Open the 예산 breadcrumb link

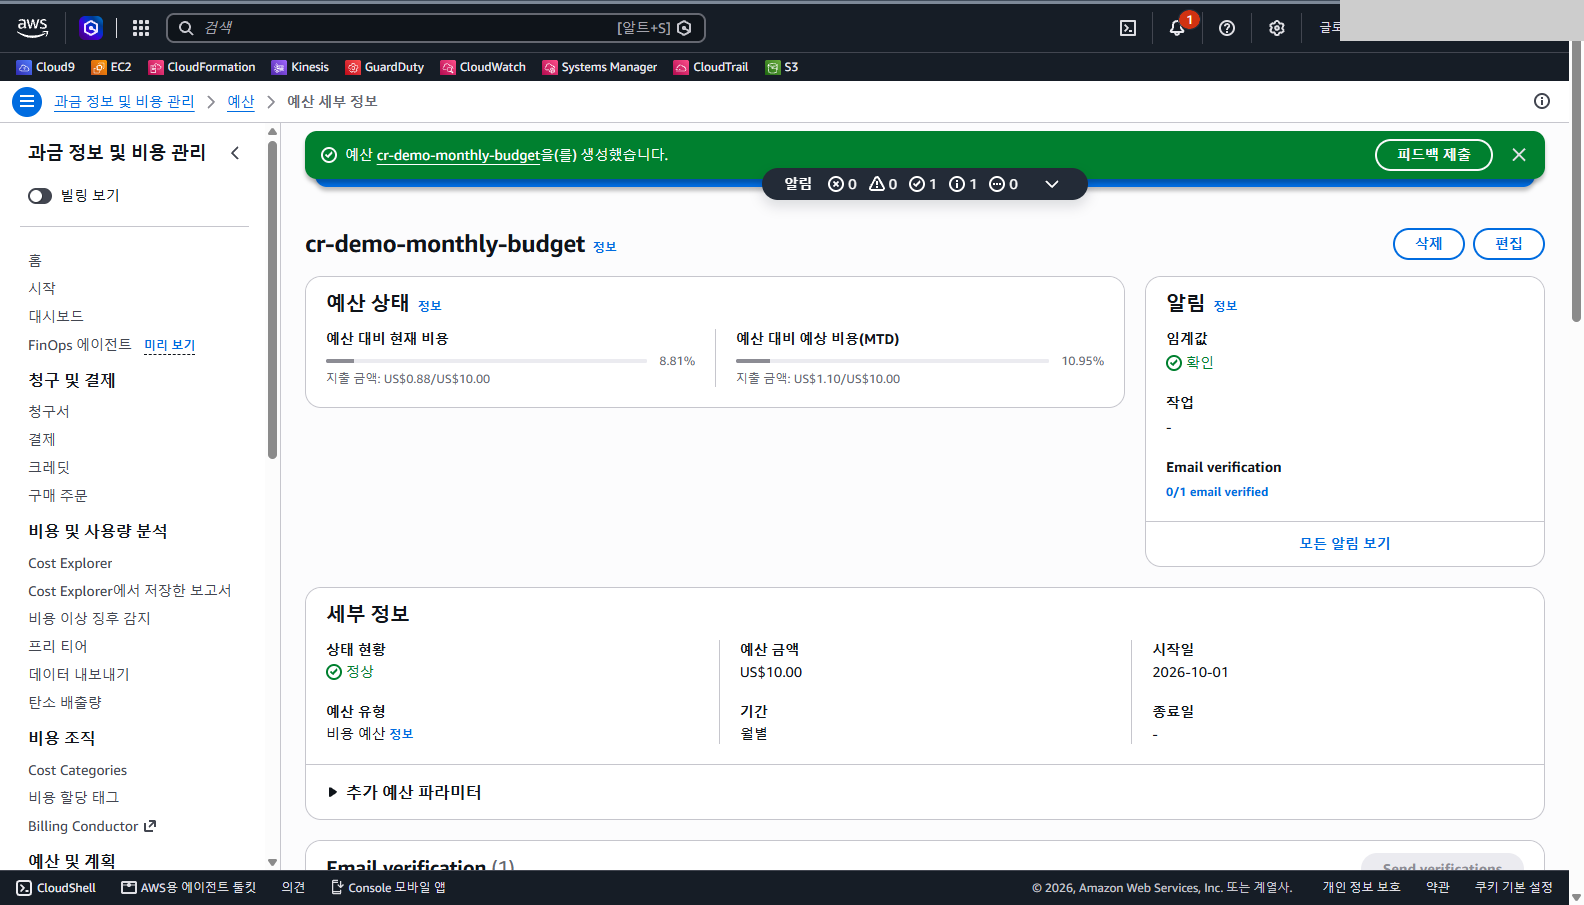[241, 101]
